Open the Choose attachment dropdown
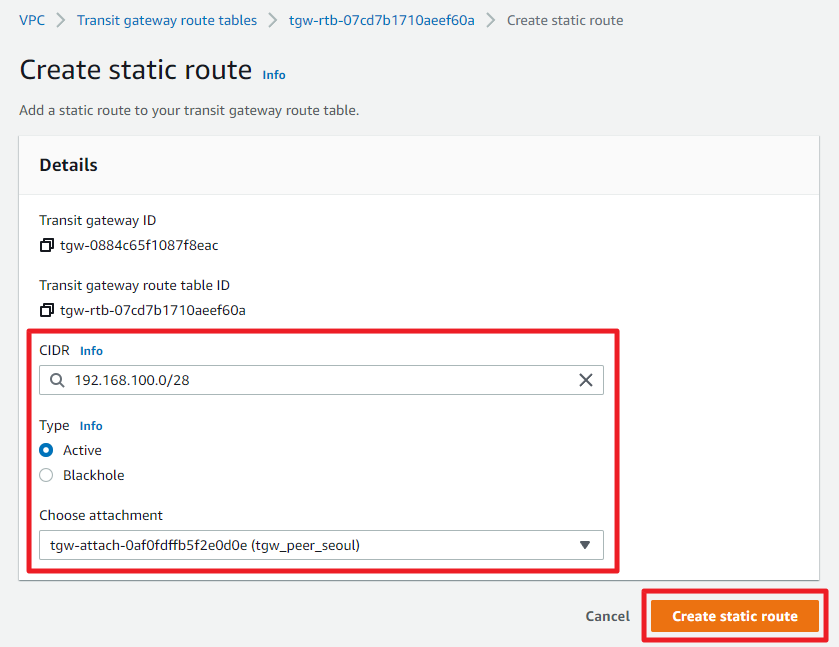Viewport: 839px width, 647px height. 321,545
